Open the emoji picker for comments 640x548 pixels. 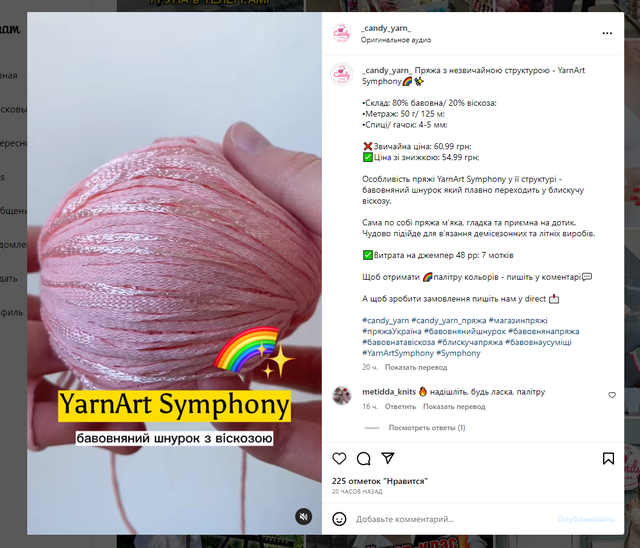[x=339, y=519]
